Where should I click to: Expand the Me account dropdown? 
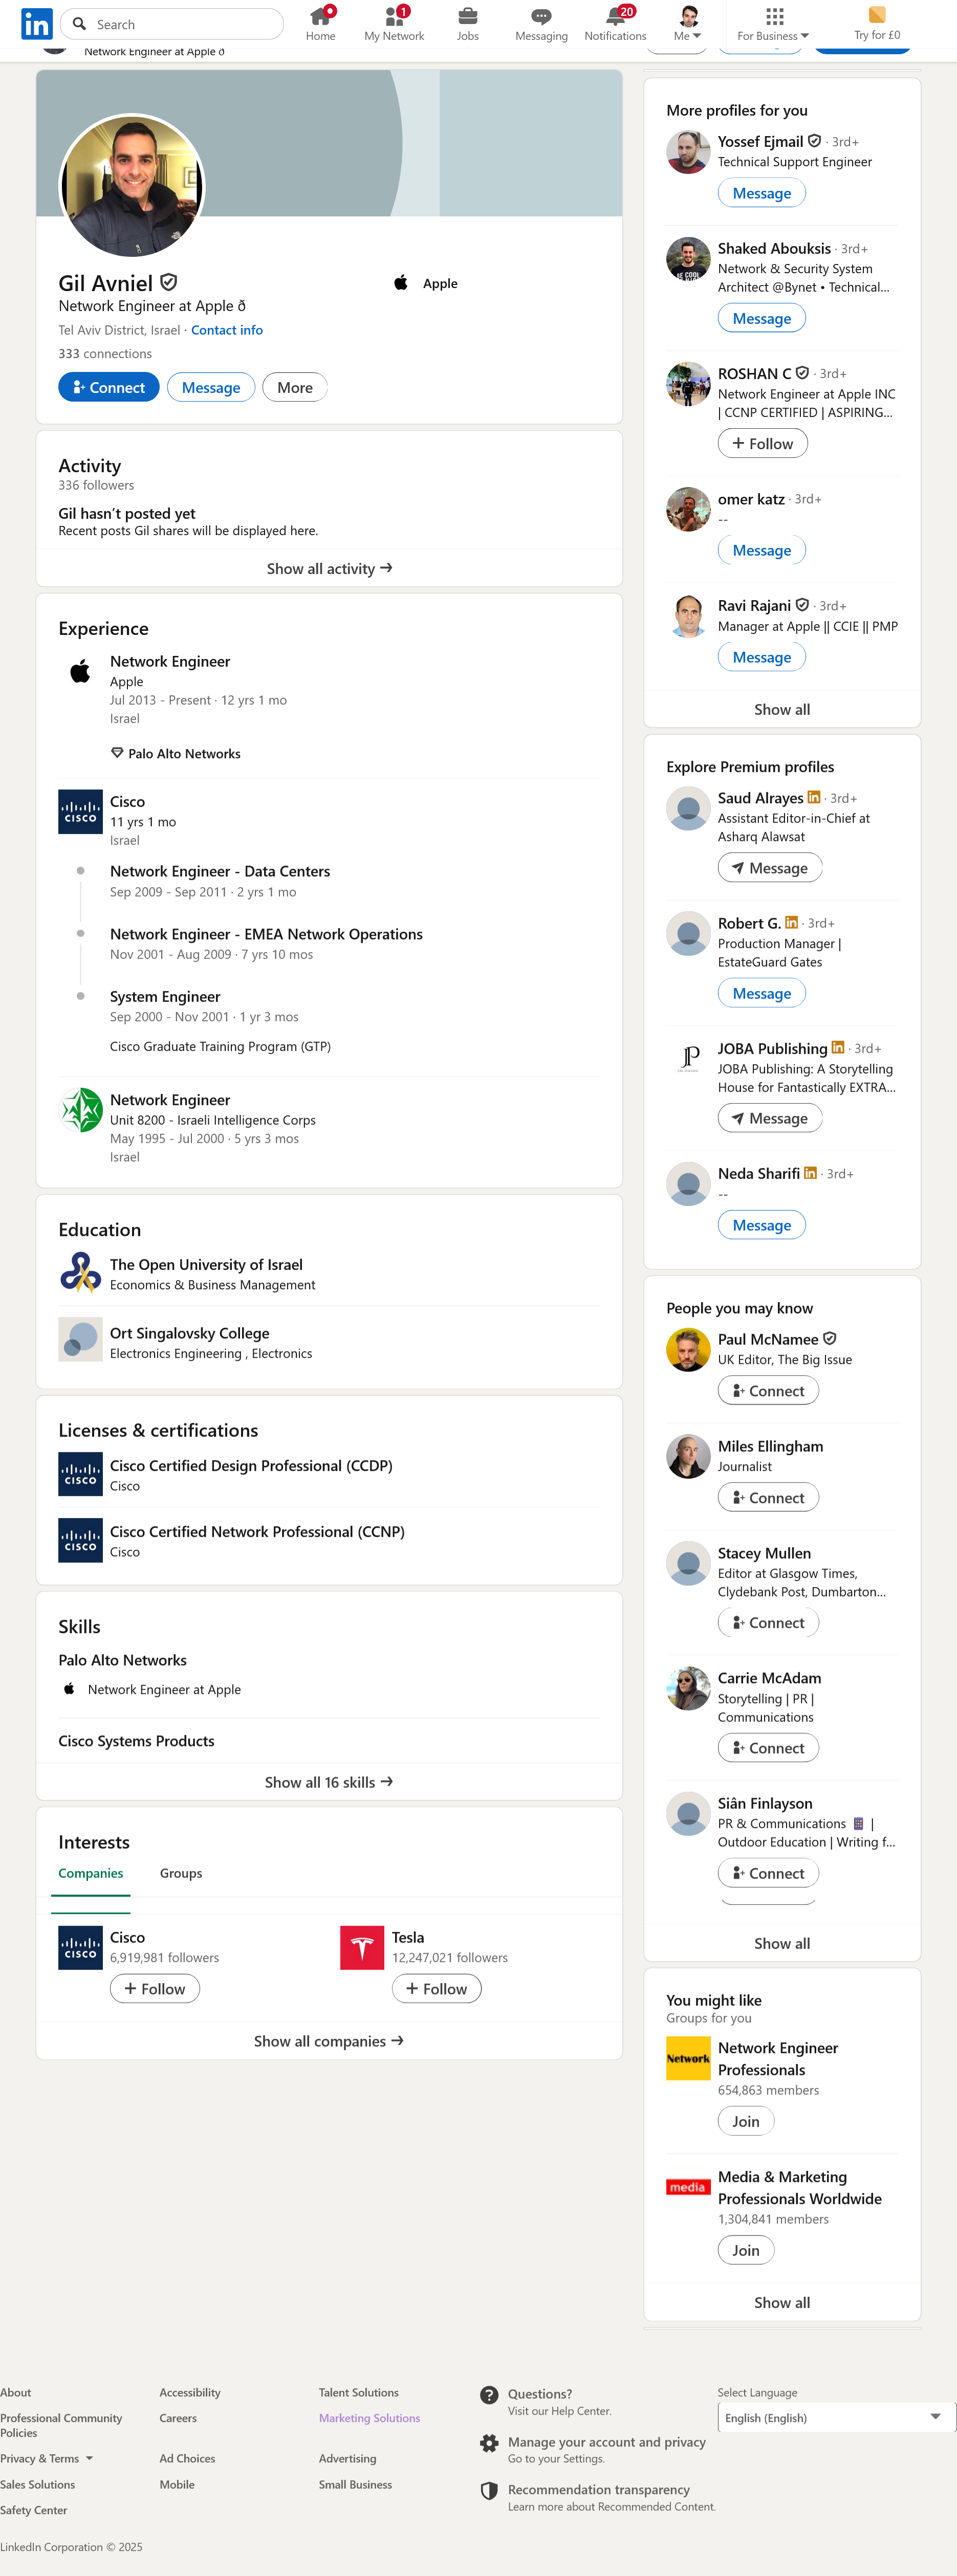(x=688, y=23)
